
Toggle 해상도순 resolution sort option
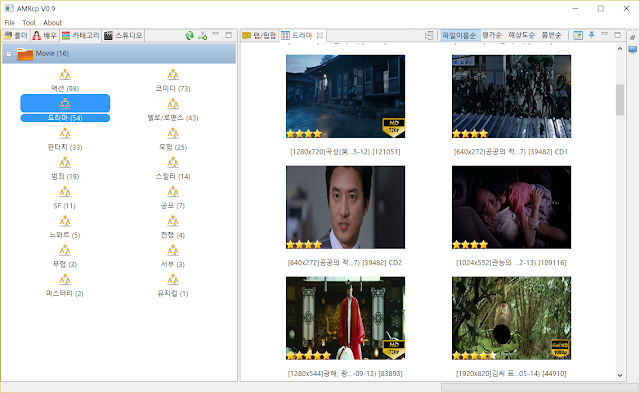coord(521,36)
